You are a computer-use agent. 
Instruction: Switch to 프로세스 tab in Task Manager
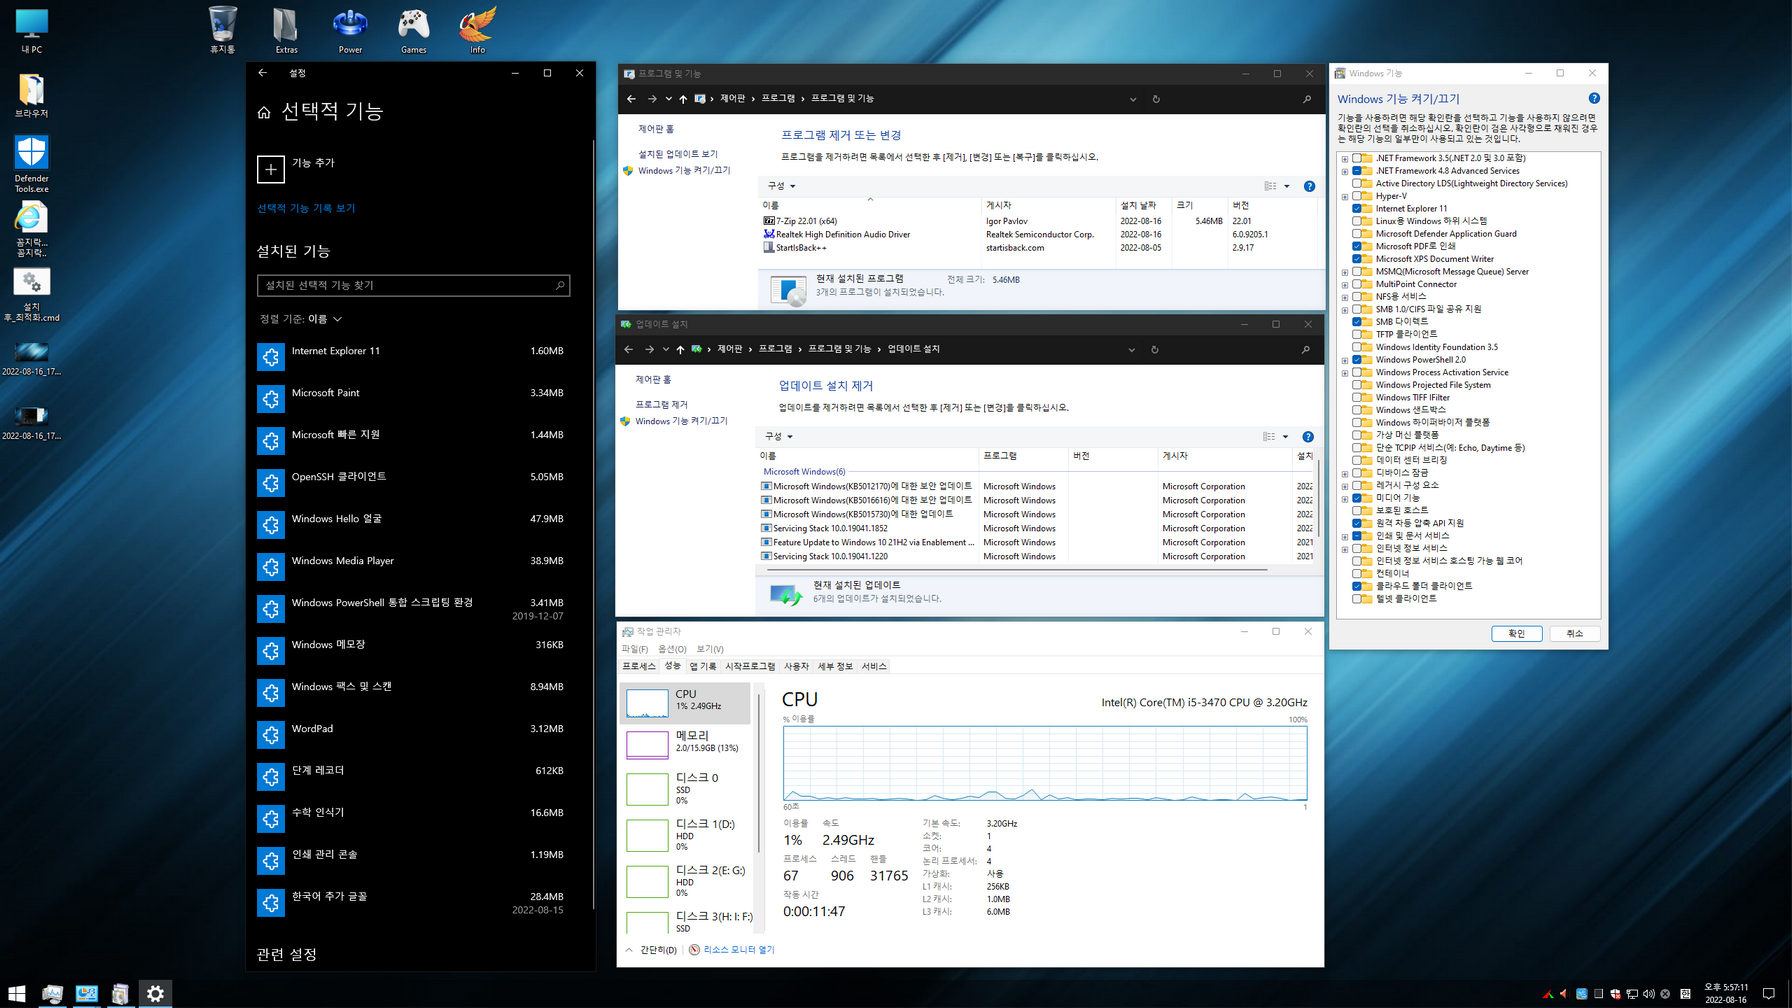638,666
